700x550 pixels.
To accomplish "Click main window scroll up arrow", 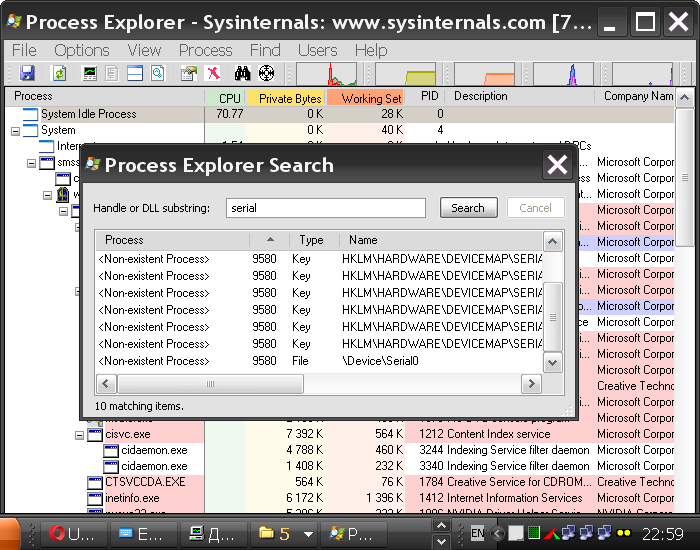I will pyautogui.click(x=684, y=98).
